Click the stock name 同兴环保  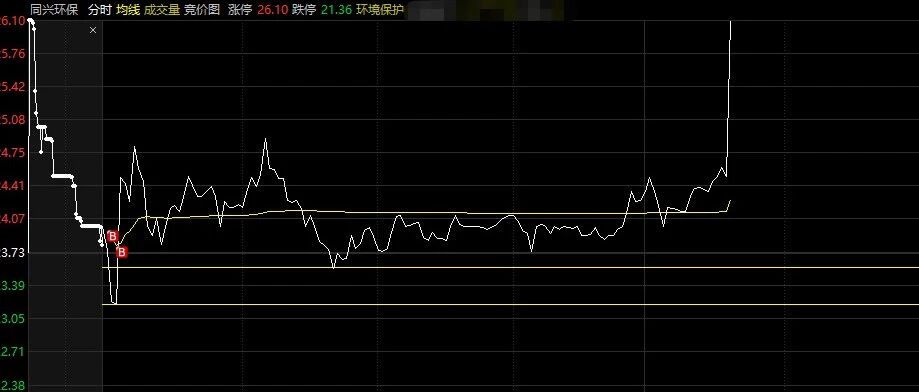pos(54,10)
